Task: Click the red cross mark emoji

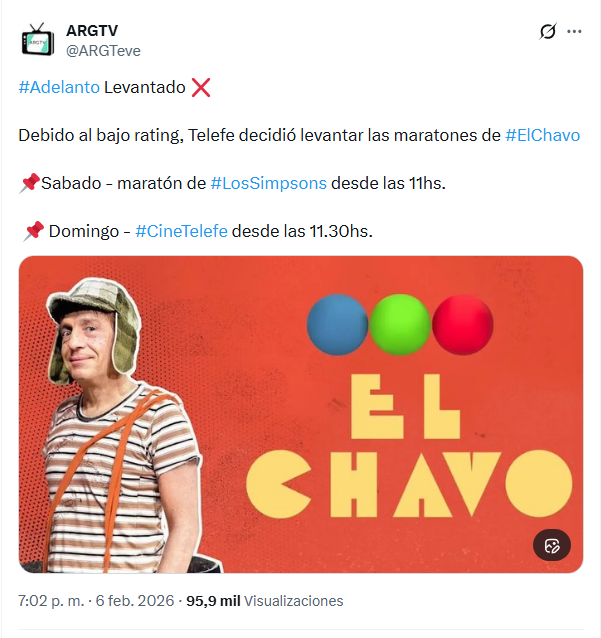Action: [x=201, y=87]
